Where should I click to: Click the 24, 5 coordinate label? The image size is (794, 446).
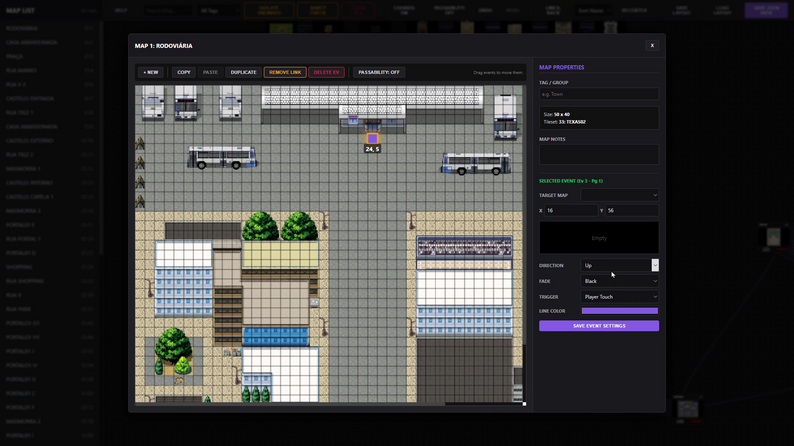pos(372,149)
